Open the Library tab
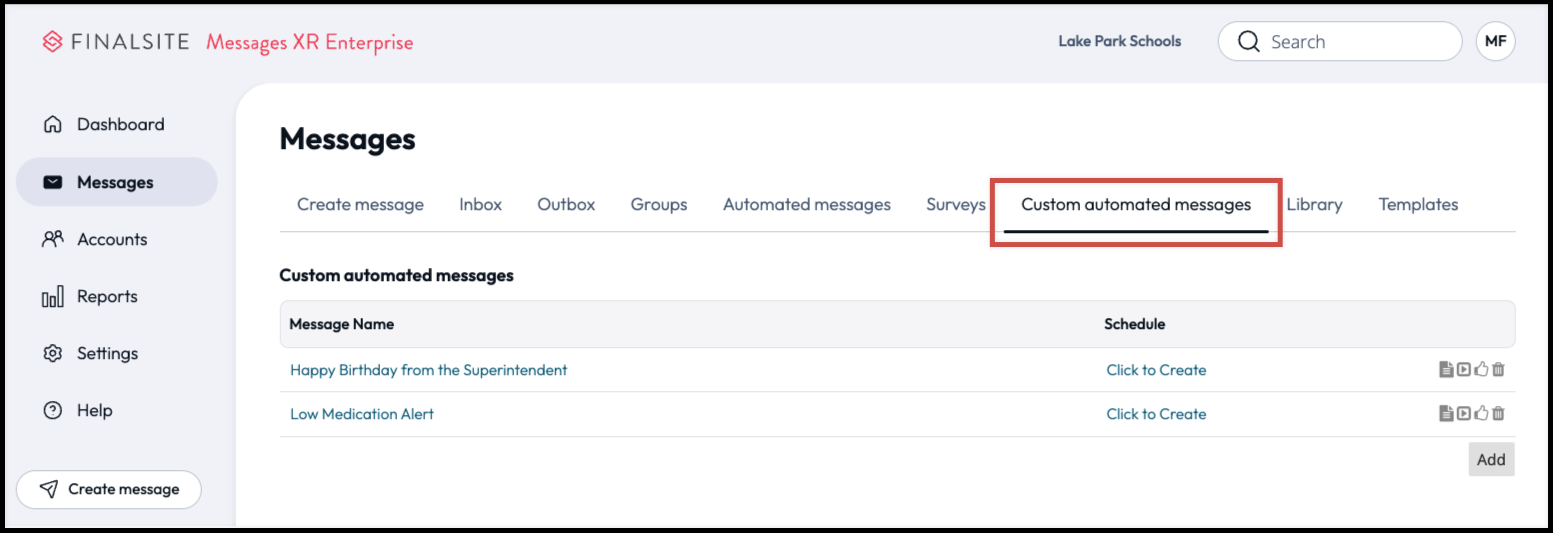 [1314, 205]
